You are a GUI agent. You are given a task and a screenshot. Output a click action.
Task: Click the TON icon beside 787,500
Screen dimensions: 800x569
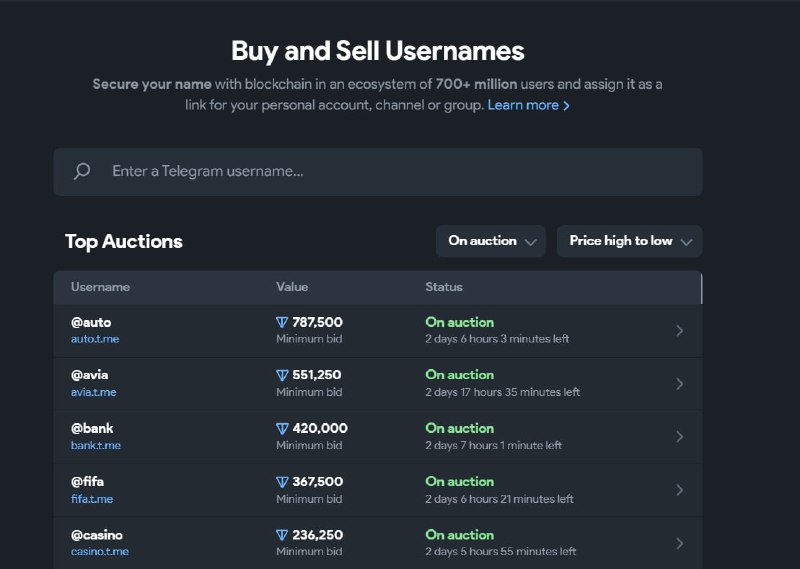coord(282,323)
